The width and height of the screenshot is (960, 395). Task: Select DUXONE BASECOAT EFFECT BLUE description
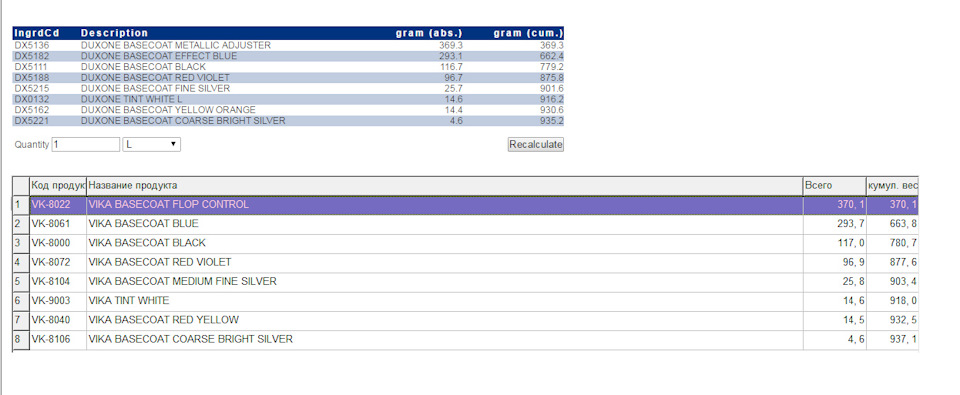[159, 56]
